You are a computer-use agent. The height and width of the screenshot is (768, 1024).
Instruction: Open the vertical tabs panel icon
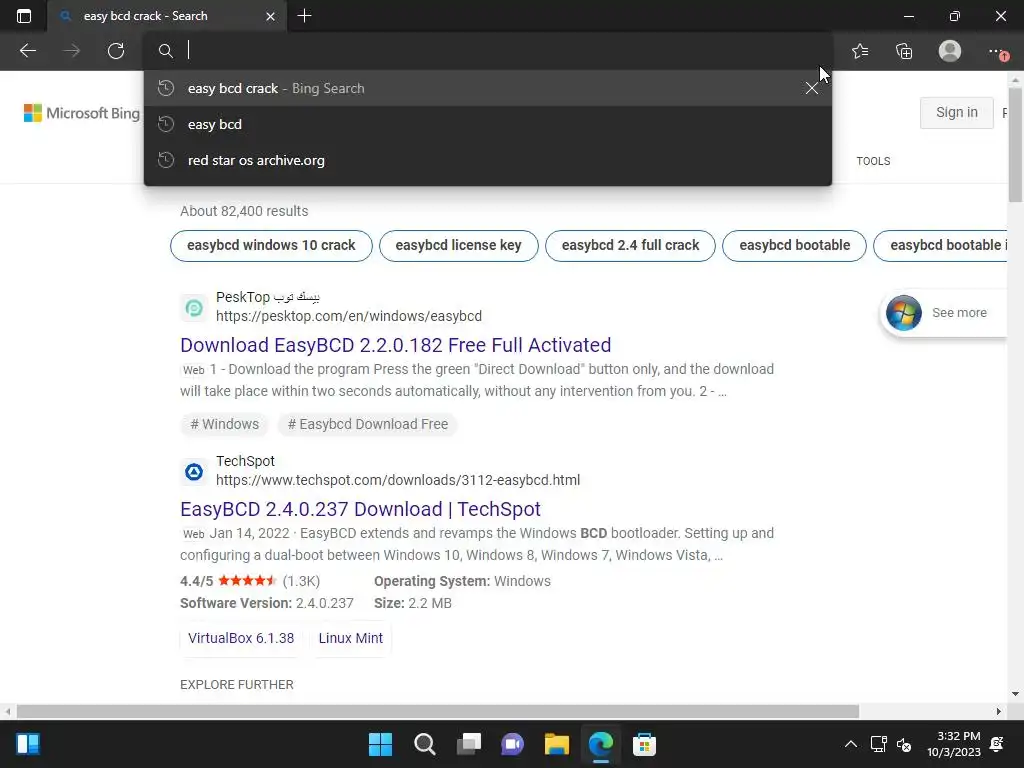point(24,16)
